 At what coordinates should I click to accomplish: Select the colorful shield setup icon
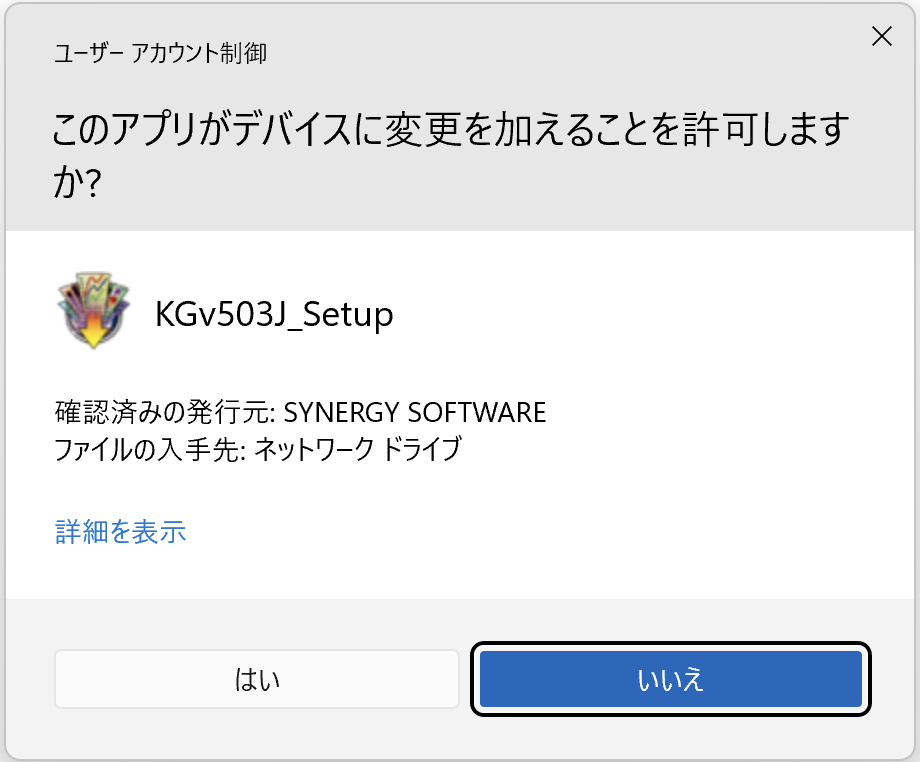[94, 314]
